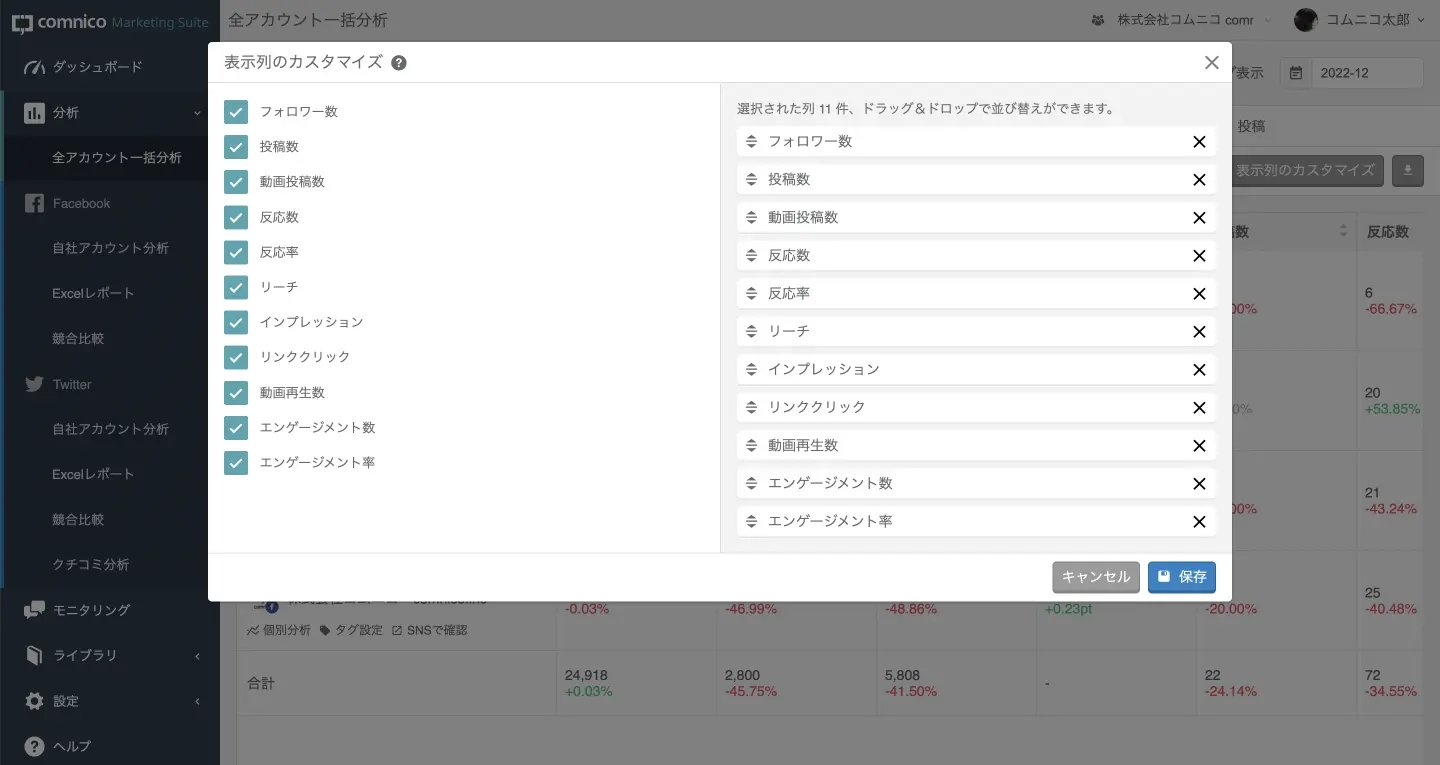Remove 反応数 from selected columns
The height and width of the screenshot is (765, 1440).
[x=1199, y=256]
